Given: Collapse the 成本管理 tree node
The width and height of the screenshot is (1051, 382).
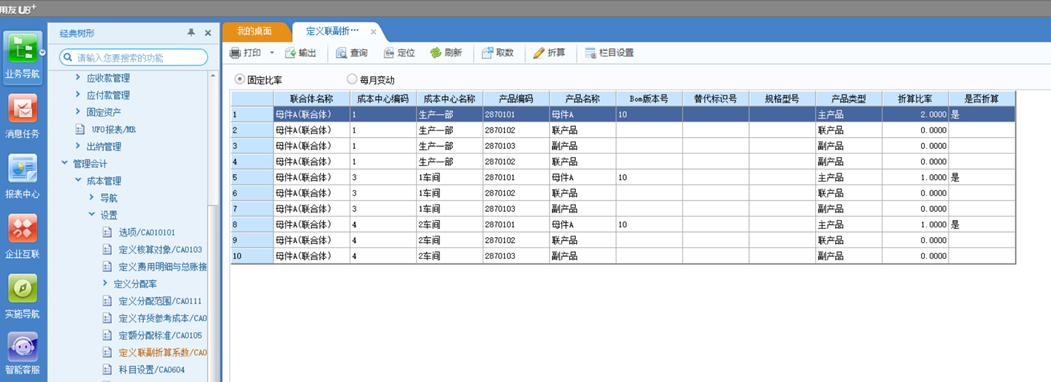Looking at the screenshot, I should tap(78, 180).
